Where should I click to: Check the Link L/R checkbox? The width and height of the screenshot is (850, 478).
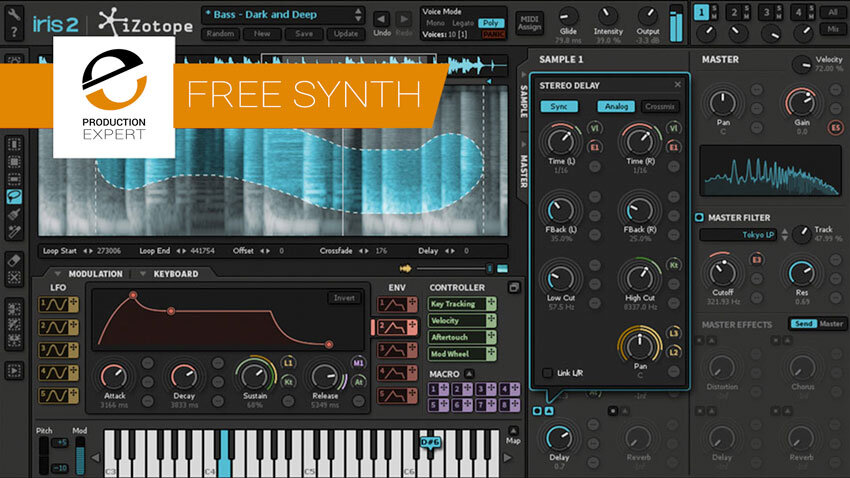548,373
